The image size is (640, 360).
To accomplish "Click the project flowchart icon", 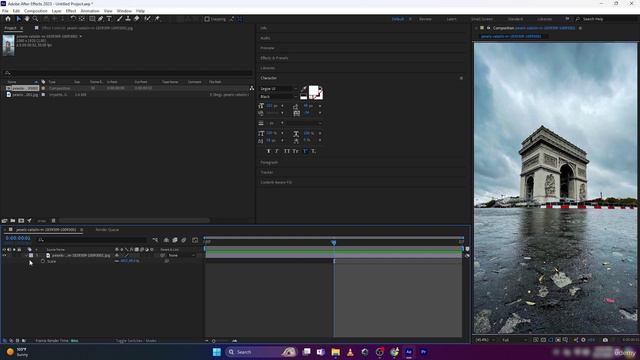I will tap(251, 88).
